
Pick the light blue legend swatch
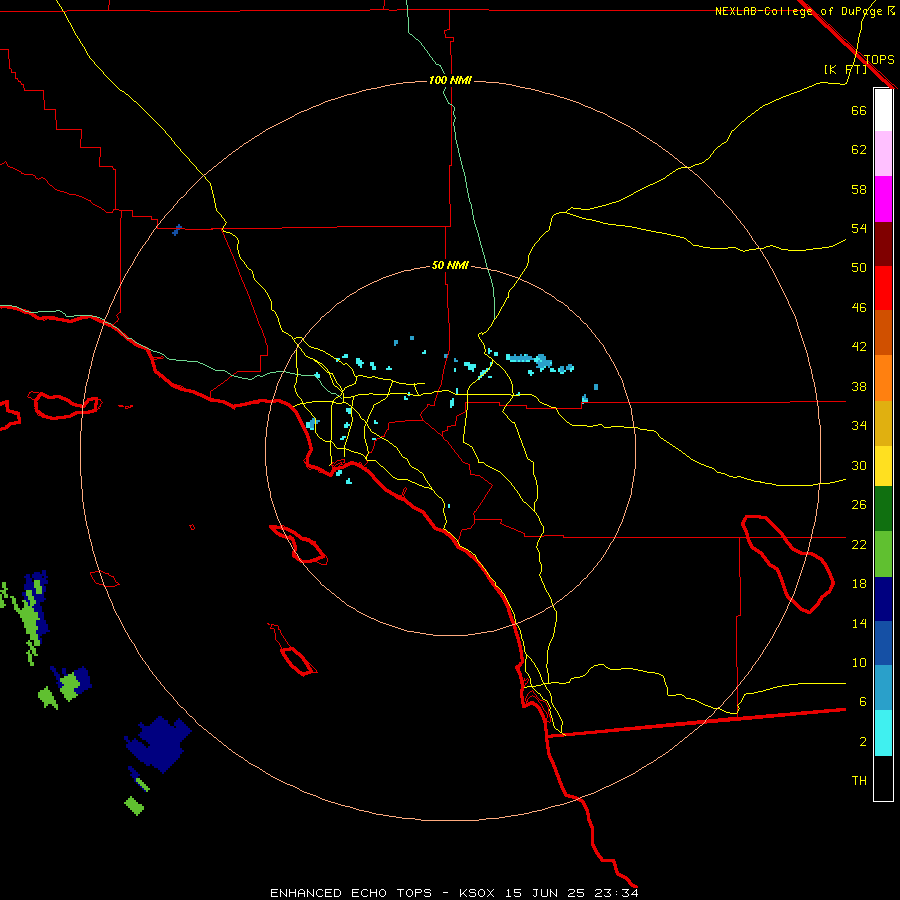pos(883,688)
